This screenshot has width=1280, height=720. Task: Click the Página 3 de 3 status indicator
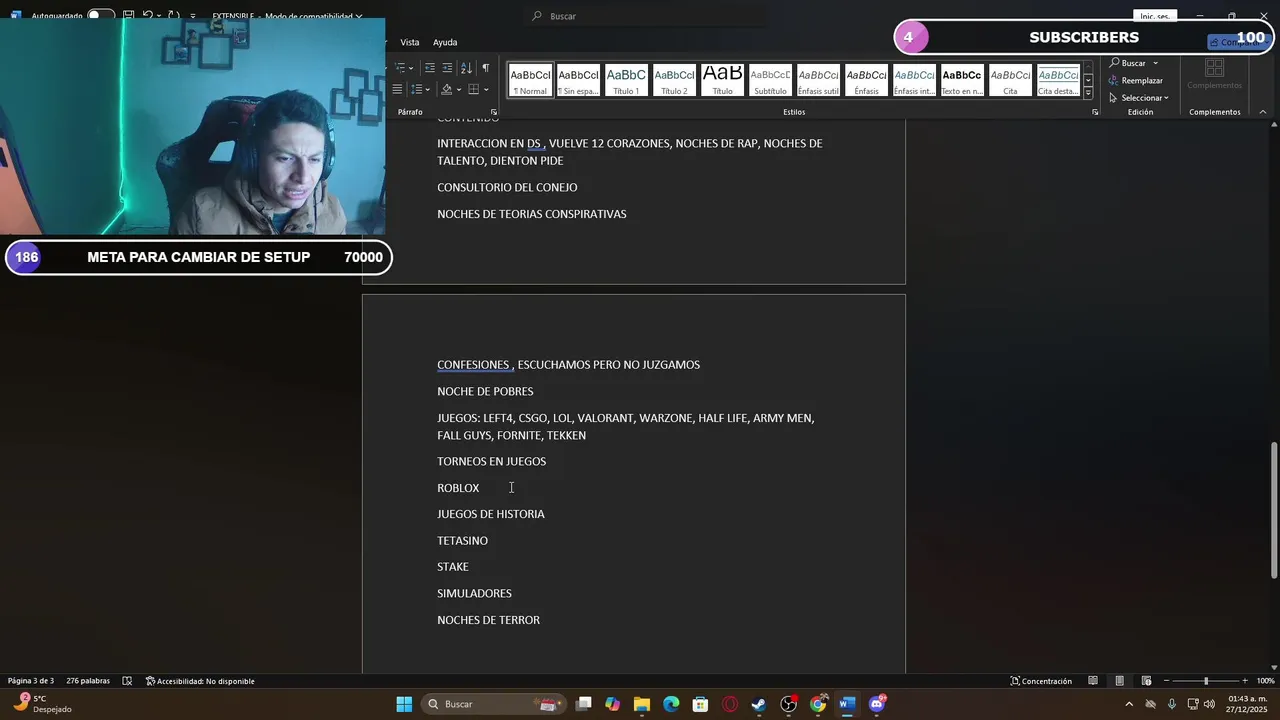31,681
